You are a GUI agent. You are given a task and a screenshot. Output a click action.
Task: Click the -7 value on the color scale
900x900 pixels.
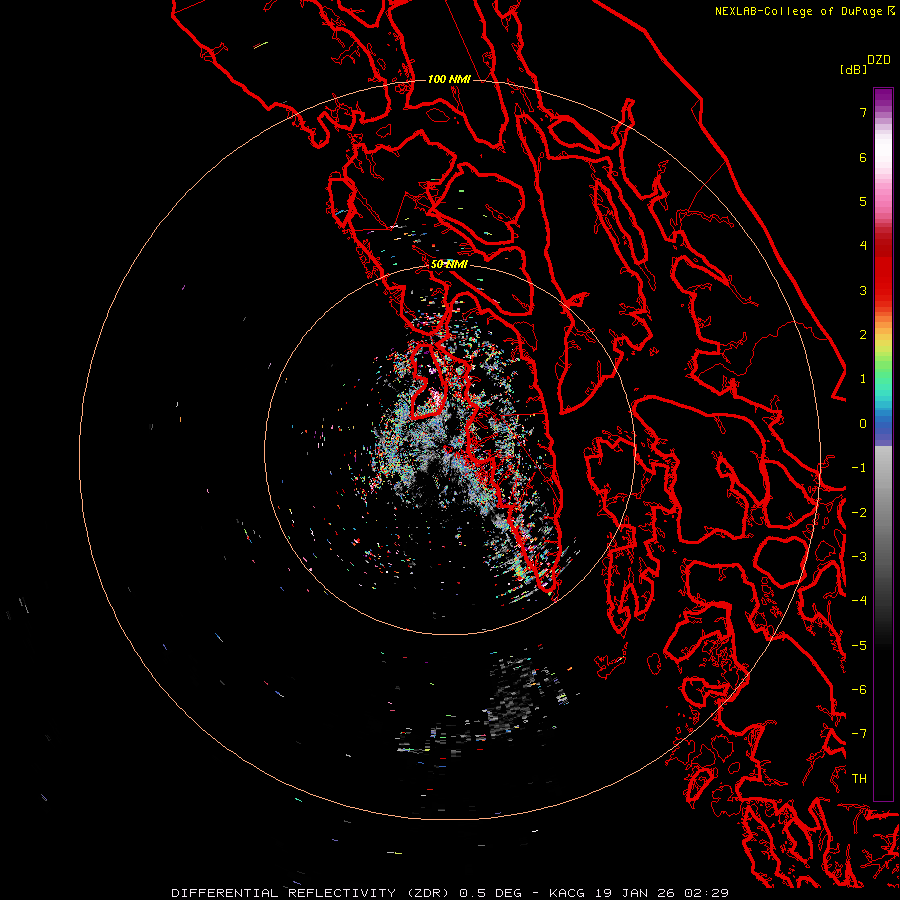(x=859, y=734)
